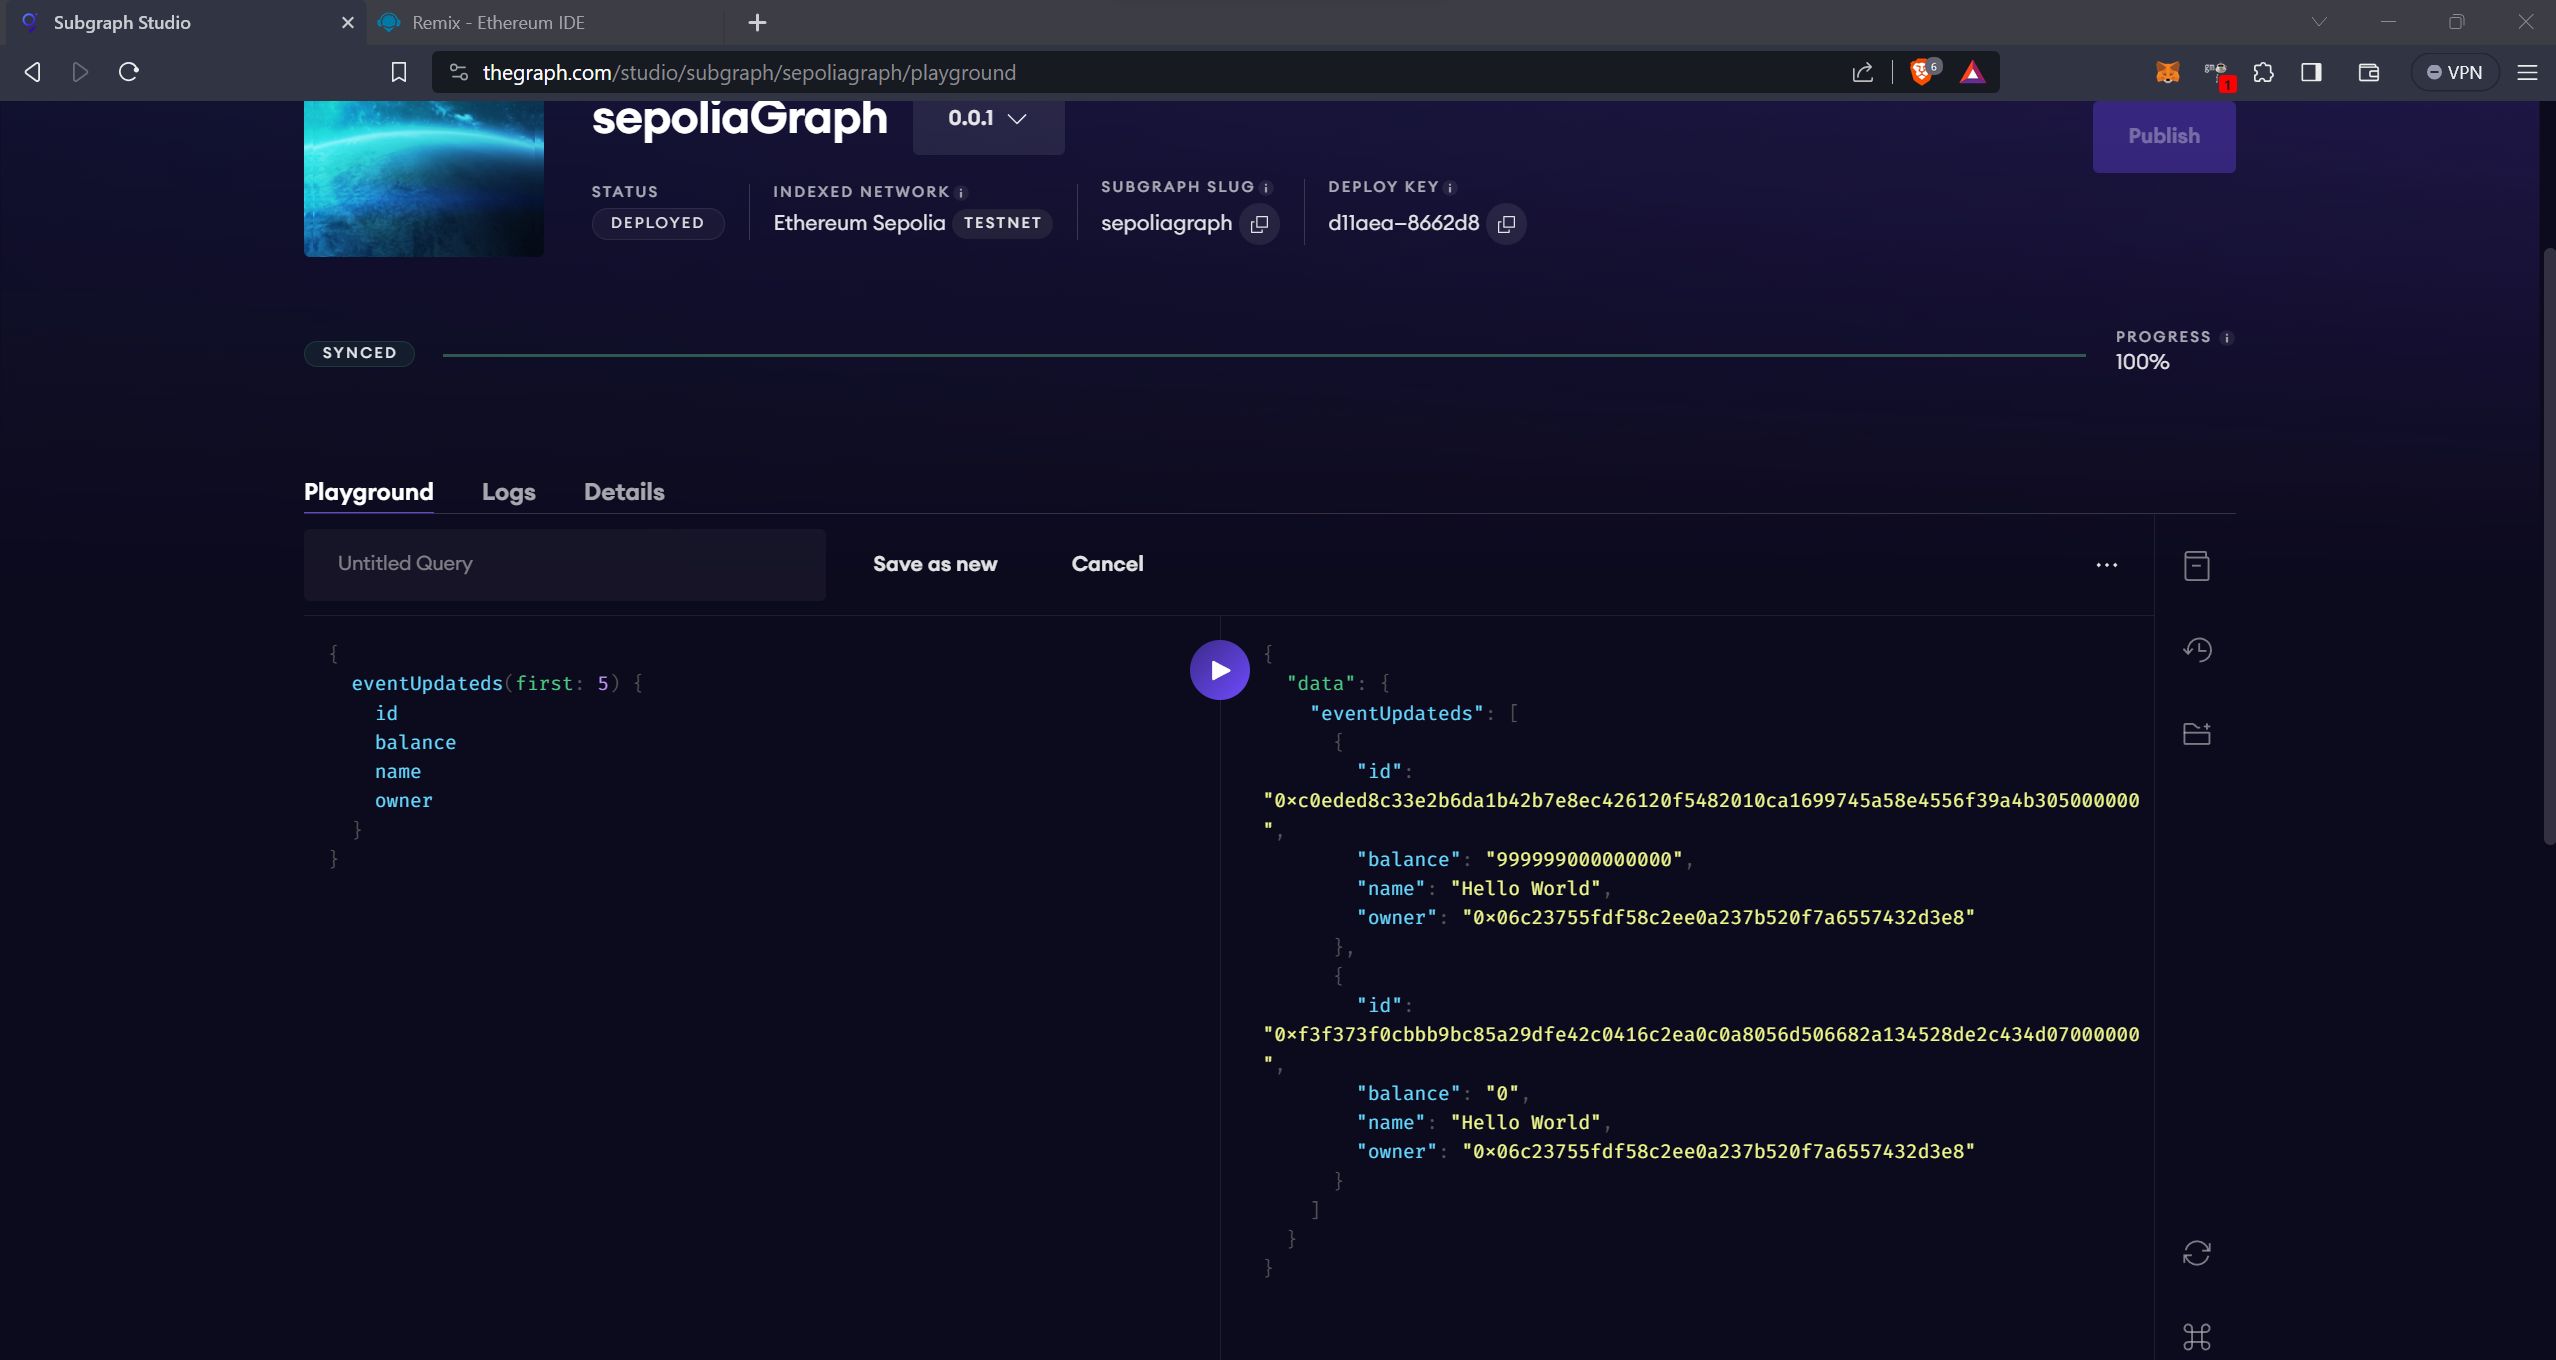Open the query history icon
Screen dimensions: 2556x1360
(x=2196, y=650)
